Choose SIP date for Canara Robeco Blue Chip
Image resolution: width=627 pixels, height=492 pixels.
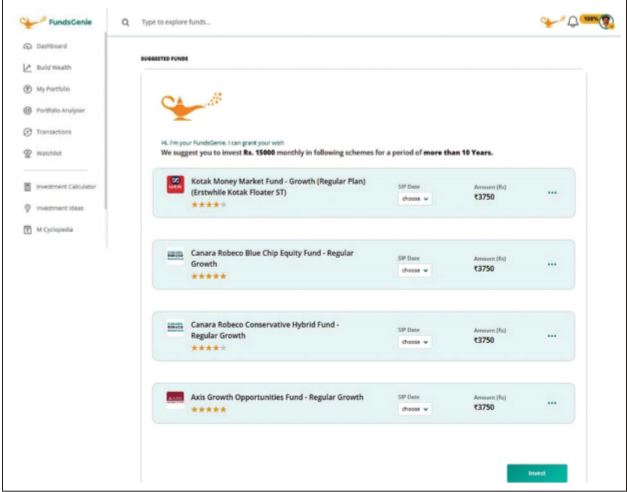[x=415, y=270]
